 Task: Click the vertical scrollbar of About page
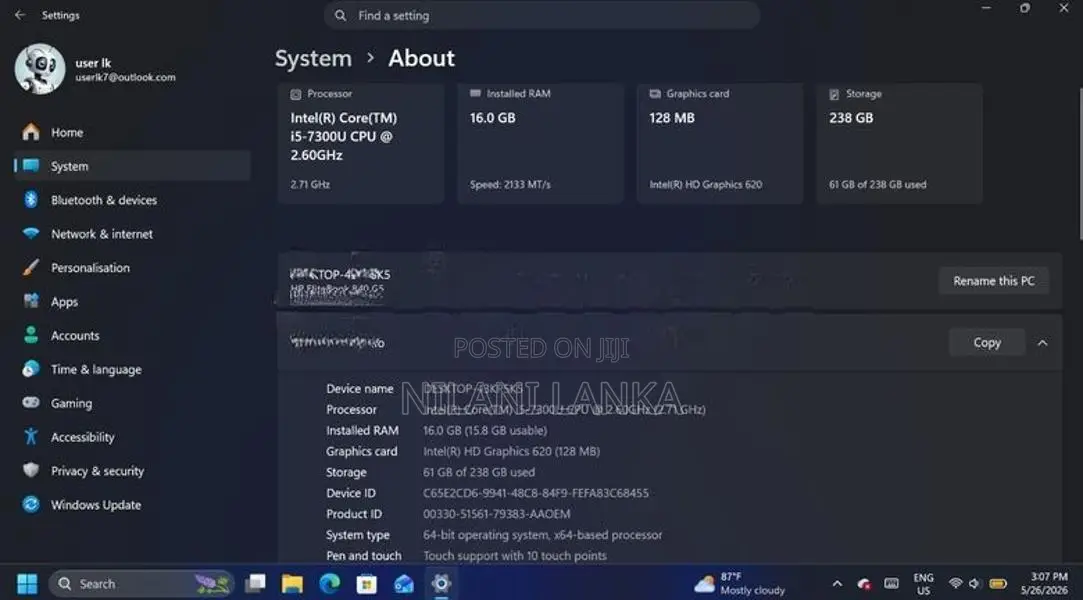[1080, 164]
